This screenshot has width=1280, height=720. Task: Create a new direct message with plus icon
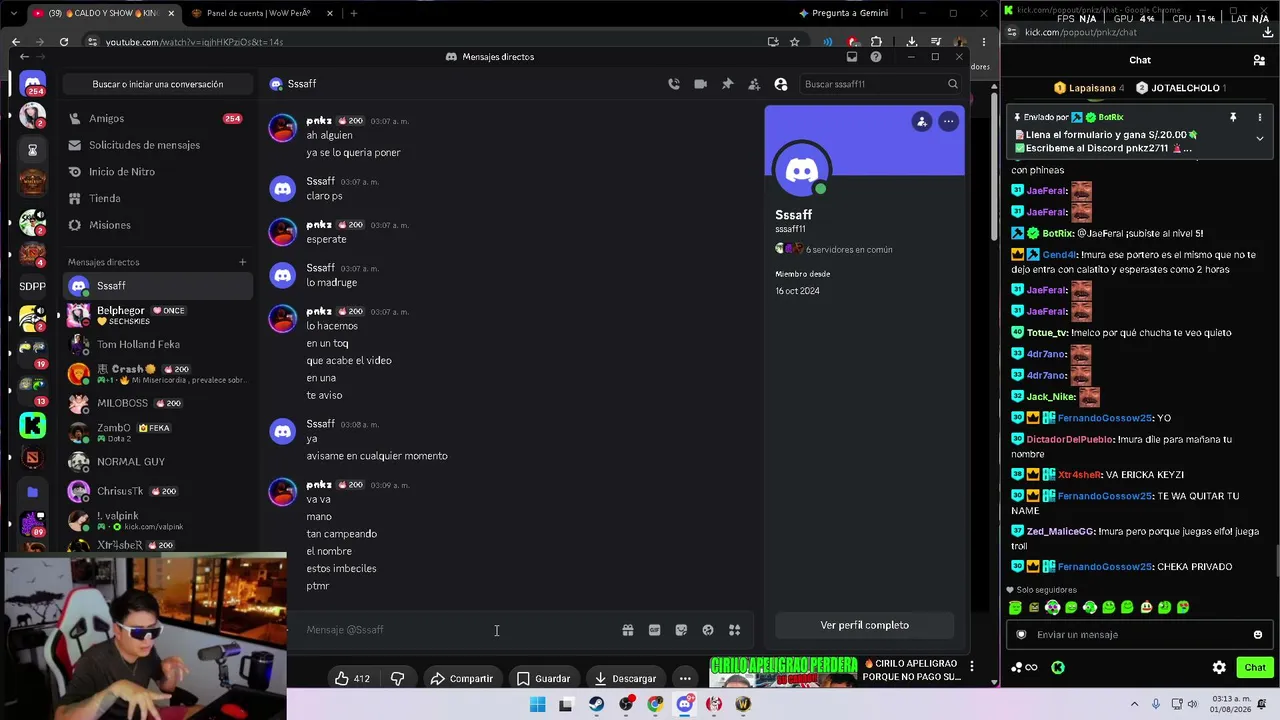pos(242,262)
